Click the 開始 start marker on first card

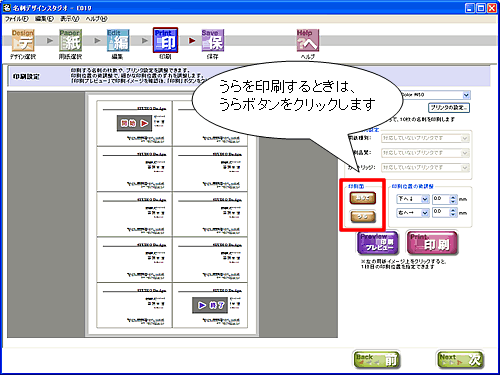click(134, 123)
